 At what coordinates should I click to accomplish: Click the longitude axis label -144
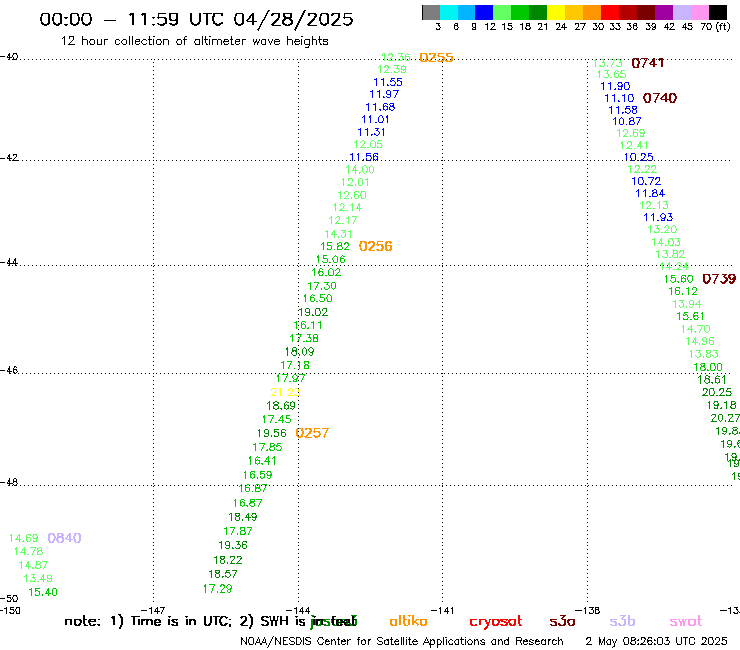pos(297,610)
